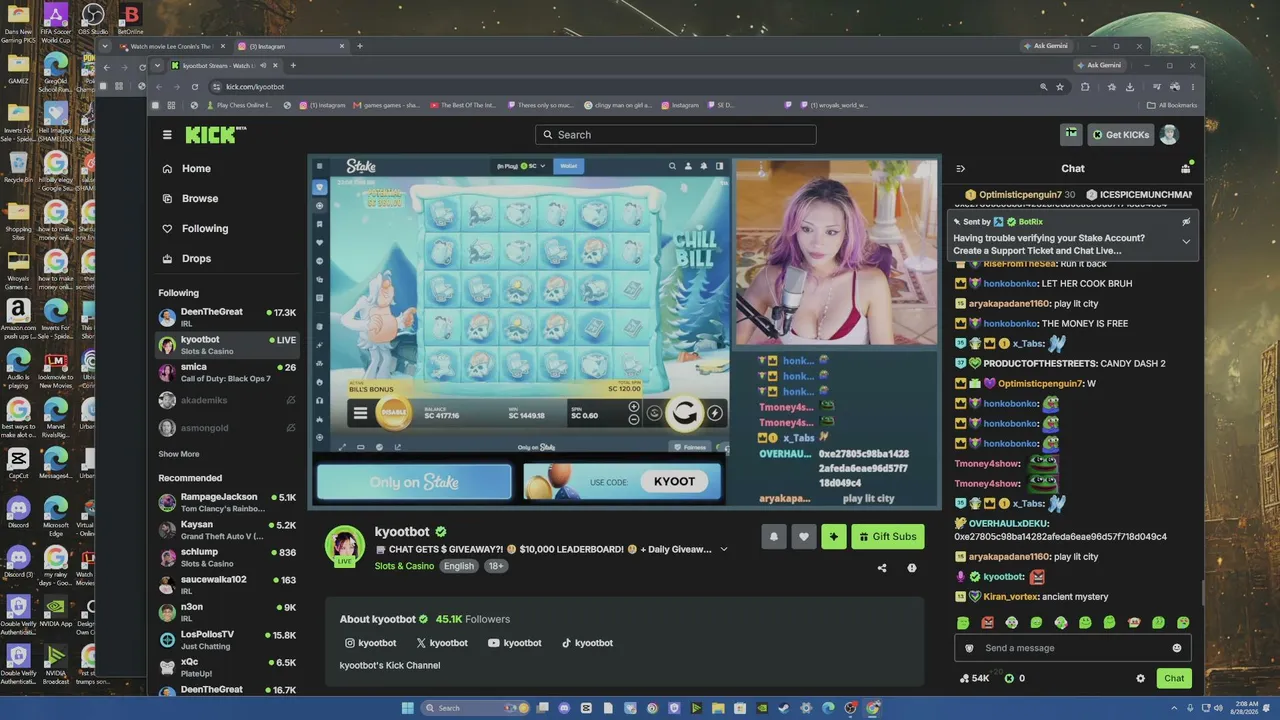Open kyootbot's Instagram link
Viewport: 1280px width, 720px height.
click(x=370, y=643)
